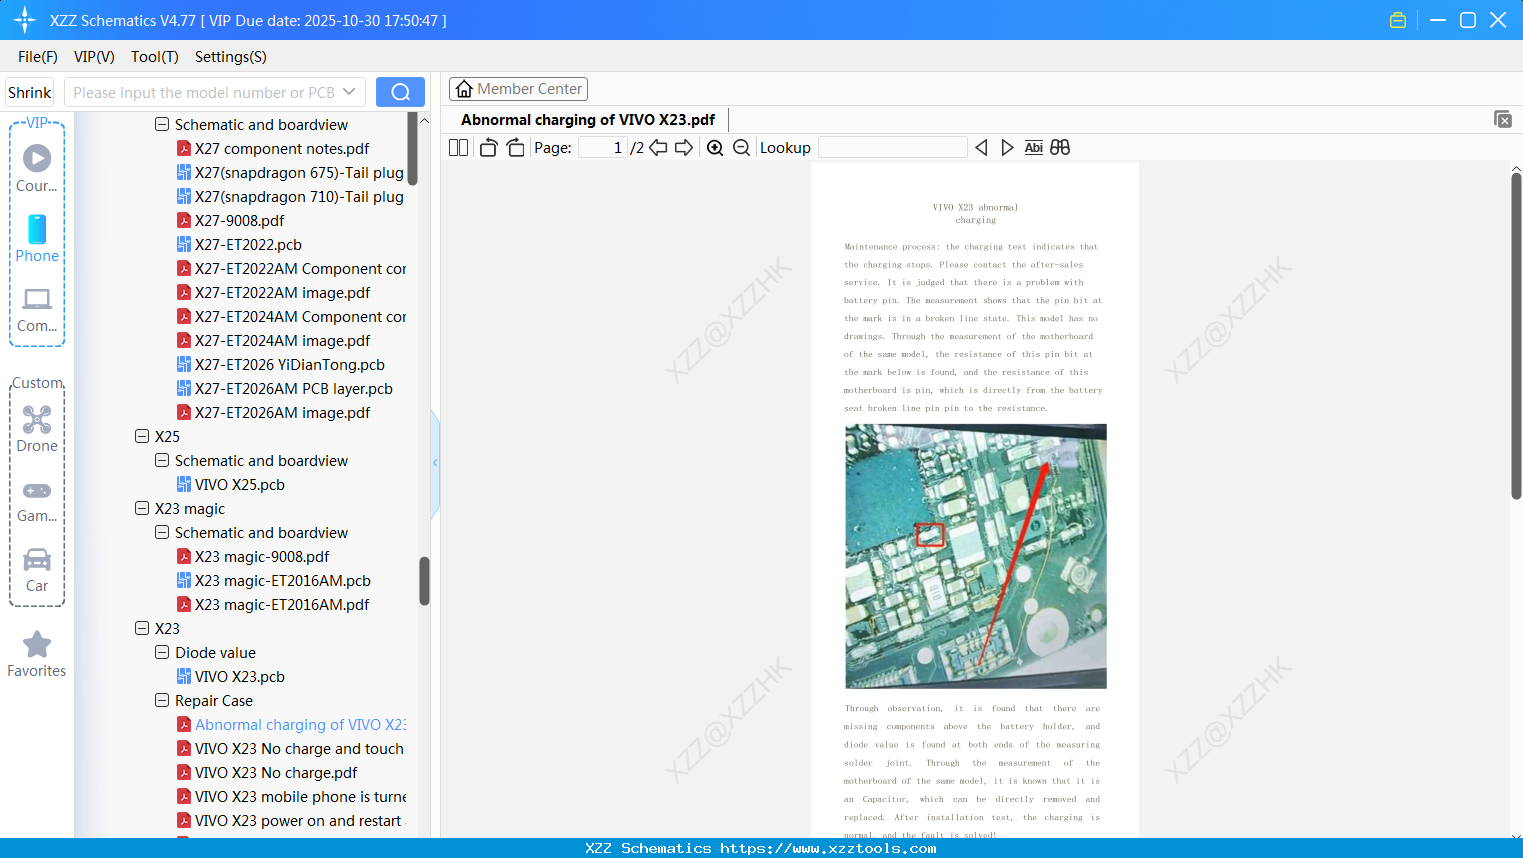This screenshot has width=1523, height=858.
Task: Open the Computer category in the sidebar
Action: pyautogui.click(x=37, y=309)
